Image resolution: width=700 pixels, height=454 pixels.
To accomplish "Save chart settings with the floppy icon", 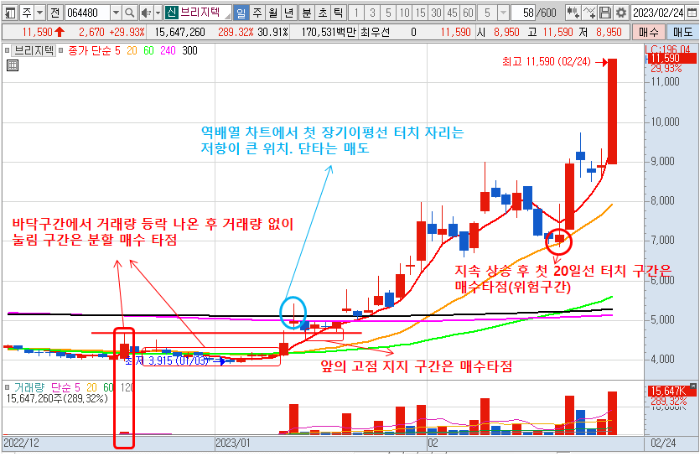I will click(x=605, y=12).
